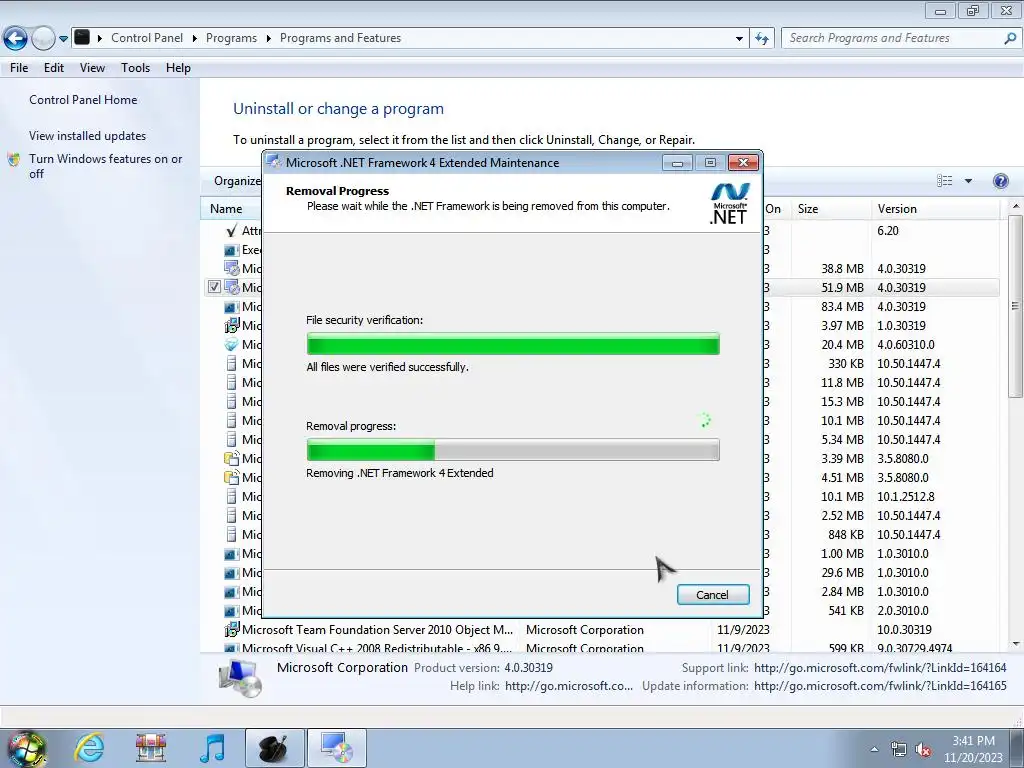Click the programs list vertical scrollbar thumb
This screenshot has width=1024, height=768.
1015,306
